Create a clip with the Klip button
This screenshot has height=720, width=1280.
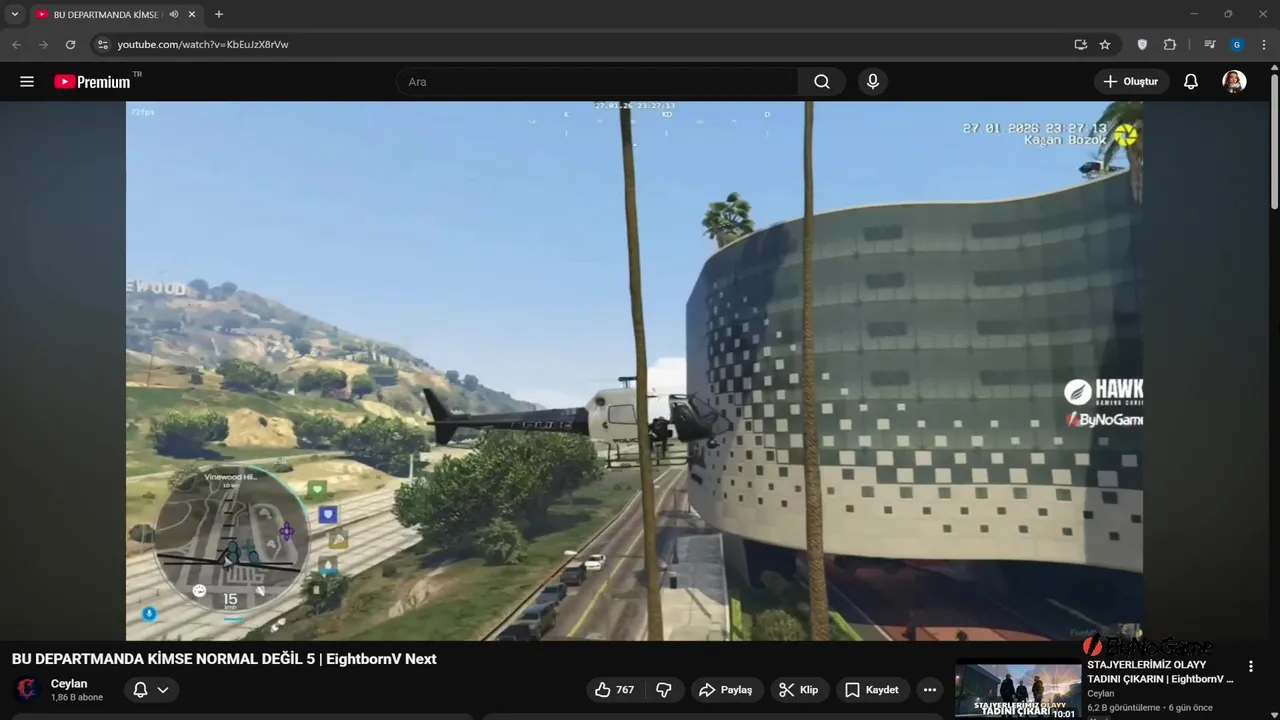pos(800,690)
